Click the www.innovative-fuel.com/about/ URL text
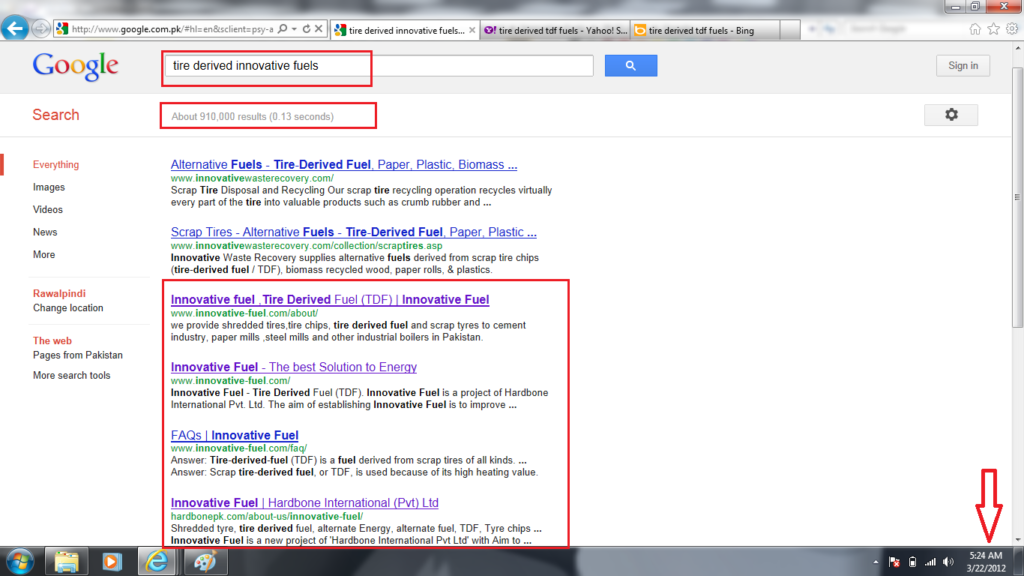The height and width of the screenshot is (576, 1024). [x=244, y=313]
